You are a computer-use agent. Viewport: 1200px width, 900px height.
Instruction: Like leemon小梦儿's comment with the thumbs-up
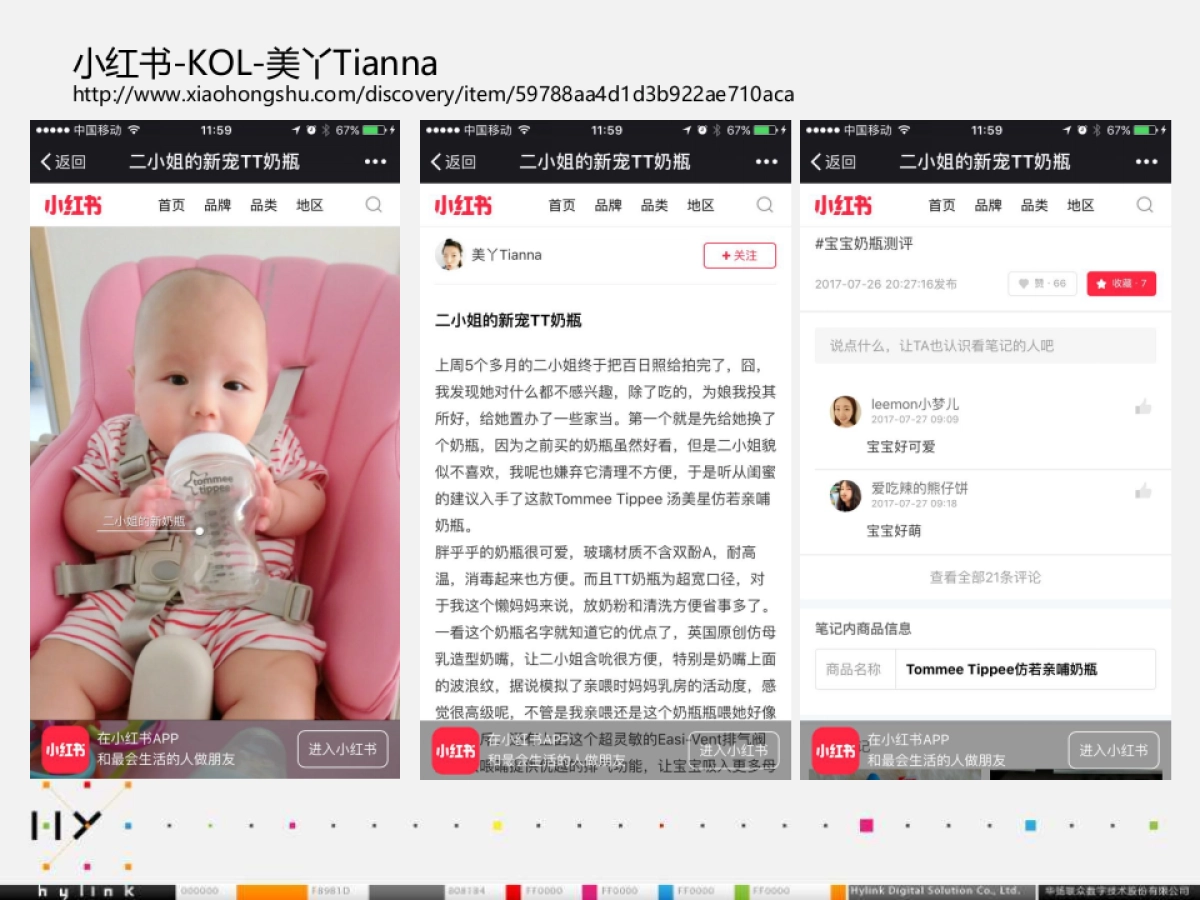[x=1143, y=407]
